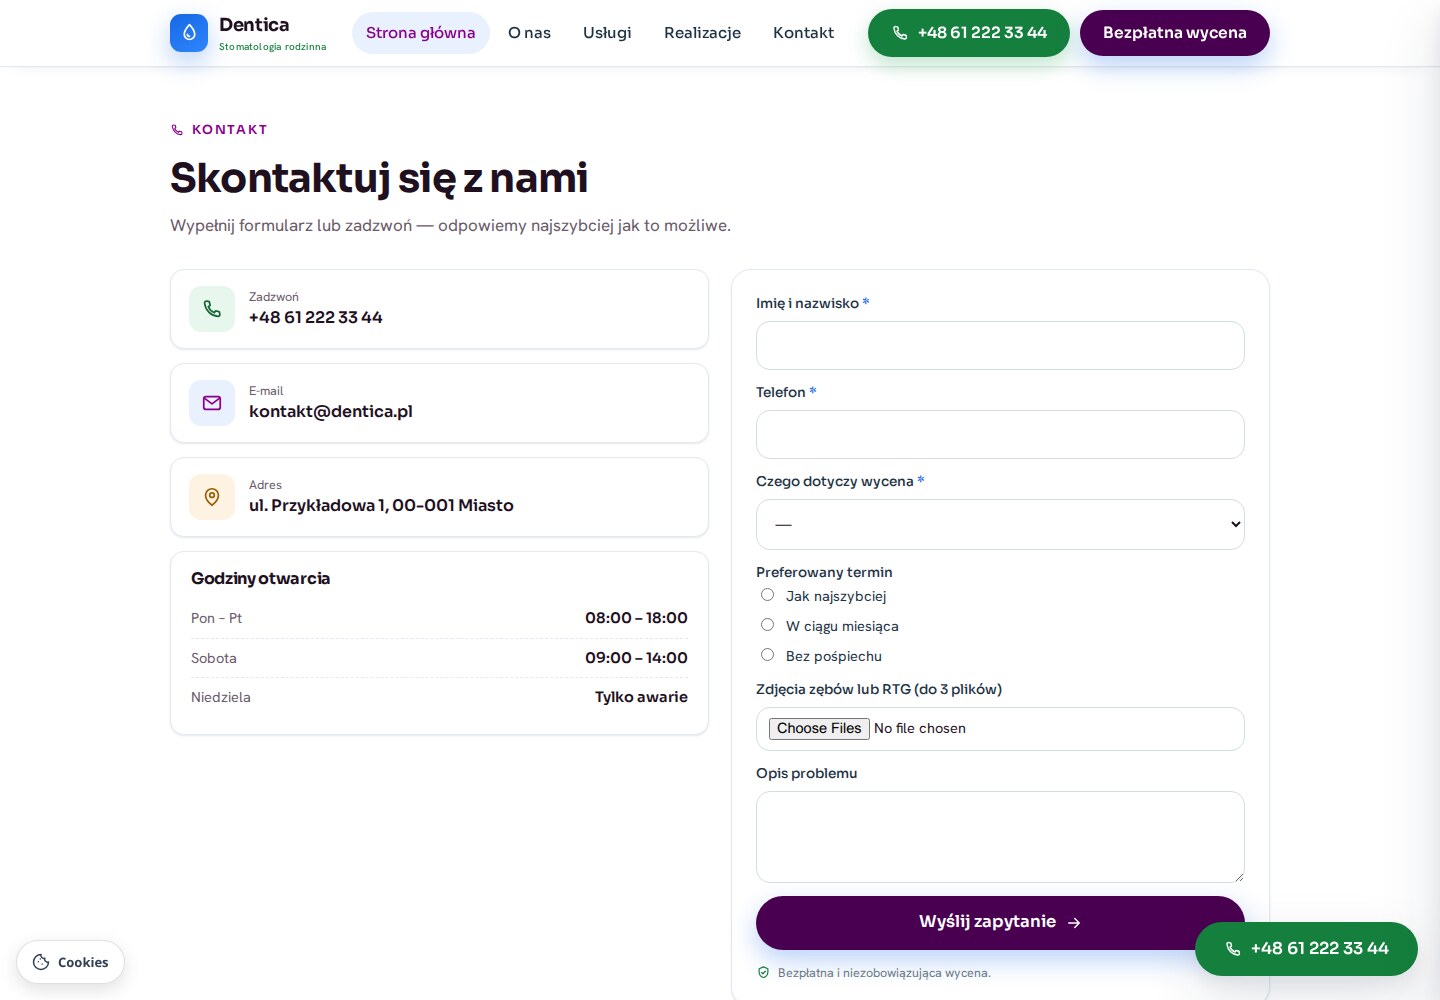Click the 'Godziny otwarcia' heading

pyautogui.click(x=260, y=578)
